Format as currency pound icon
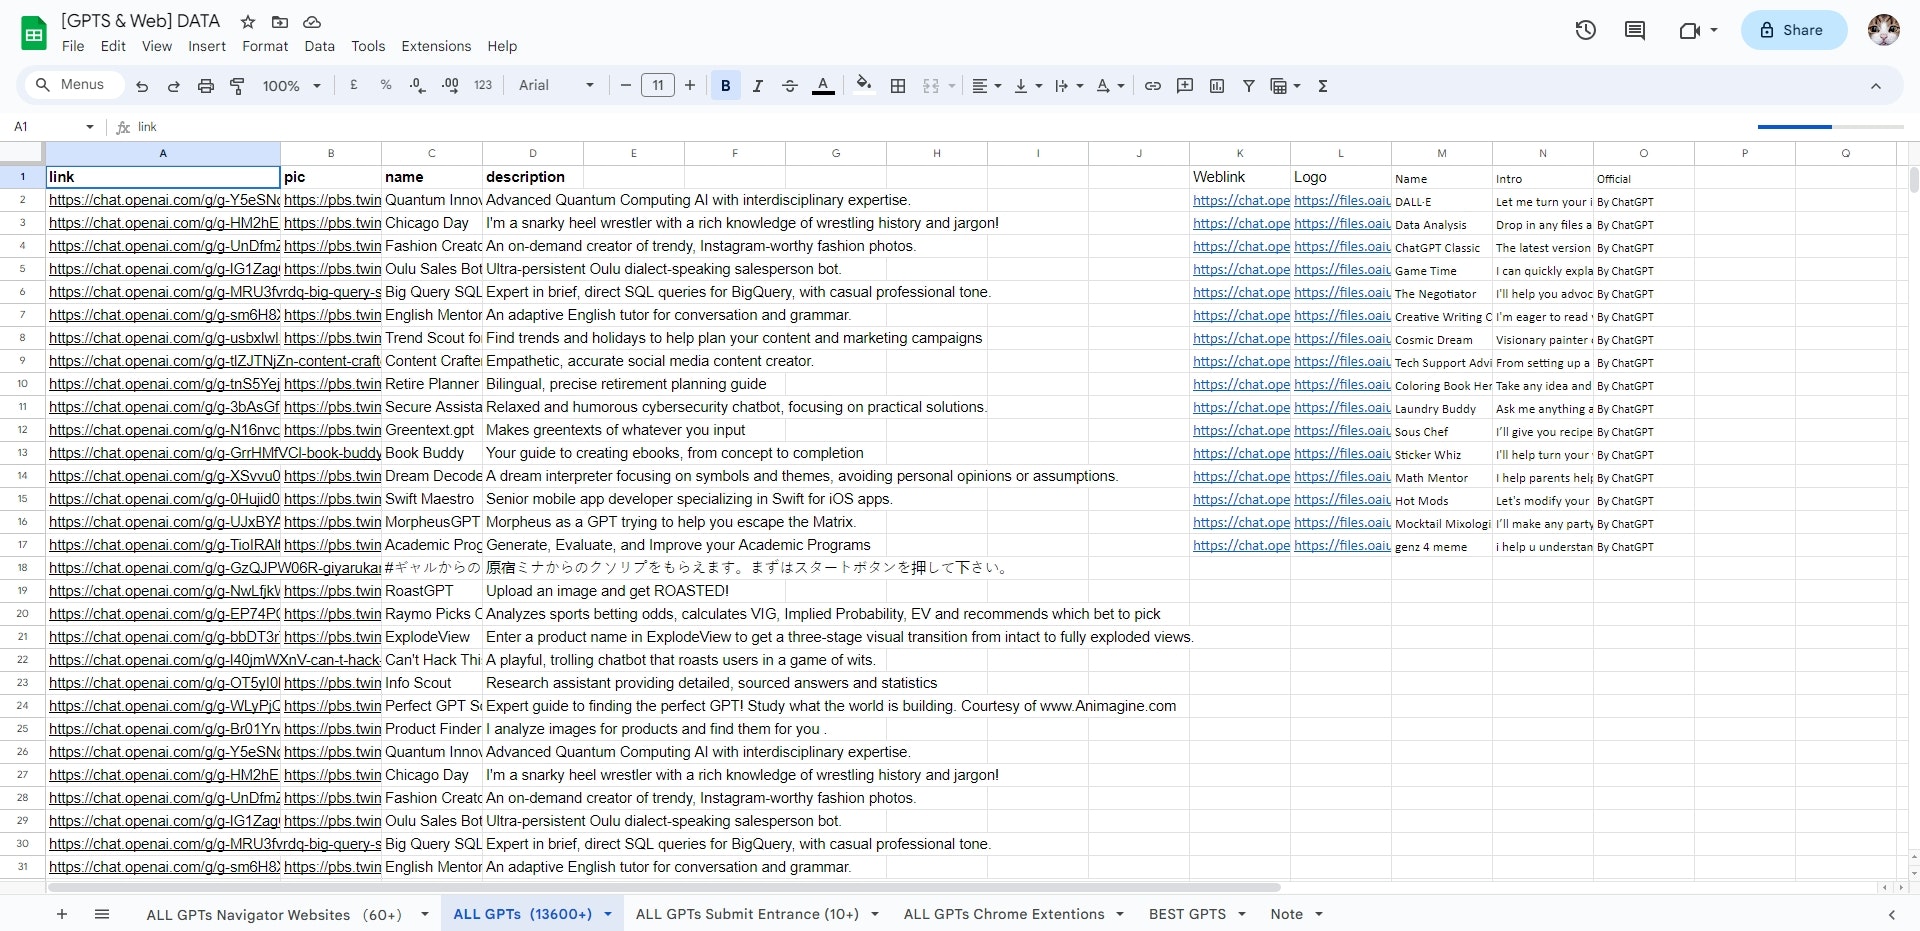 pos(353,86)
